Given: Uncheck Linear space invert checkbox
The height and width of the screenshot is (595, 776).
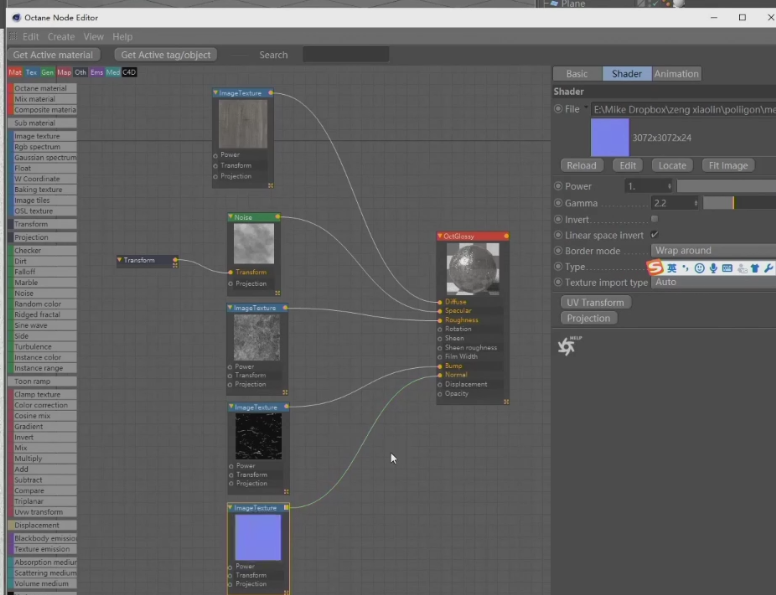Looking at the screenshot, I should [x=654, y=235].
